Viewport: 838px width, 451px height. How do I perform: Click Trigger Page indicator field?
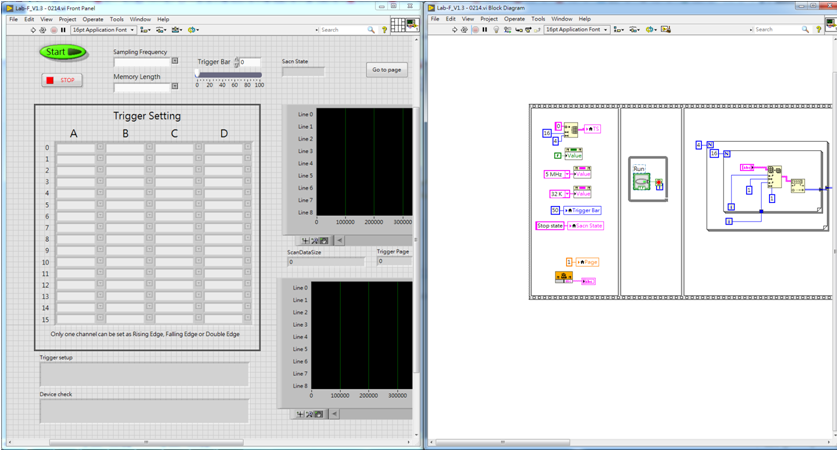(394, 261)
